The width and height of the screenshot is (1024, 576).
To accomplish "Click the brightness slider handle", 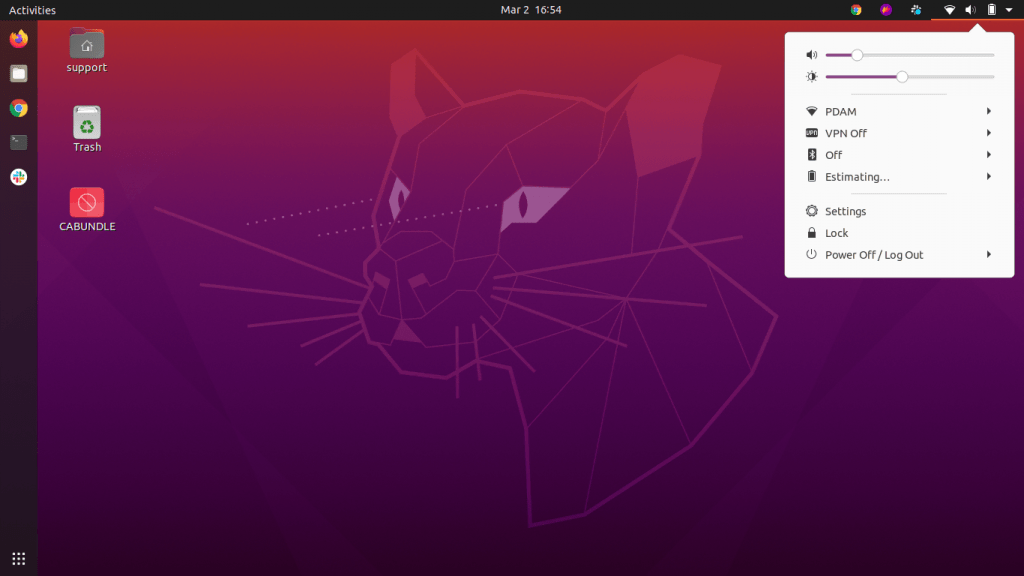I will [903, 76].
